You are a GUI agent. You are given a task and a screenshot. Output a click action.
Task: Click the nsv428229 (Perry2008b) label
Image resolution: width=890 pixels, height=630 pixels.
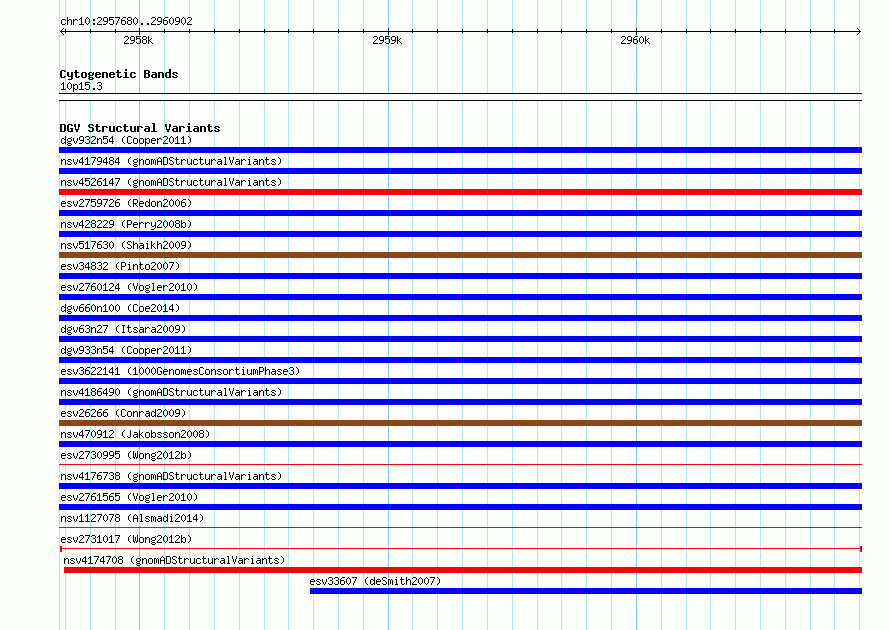point(126,224)
